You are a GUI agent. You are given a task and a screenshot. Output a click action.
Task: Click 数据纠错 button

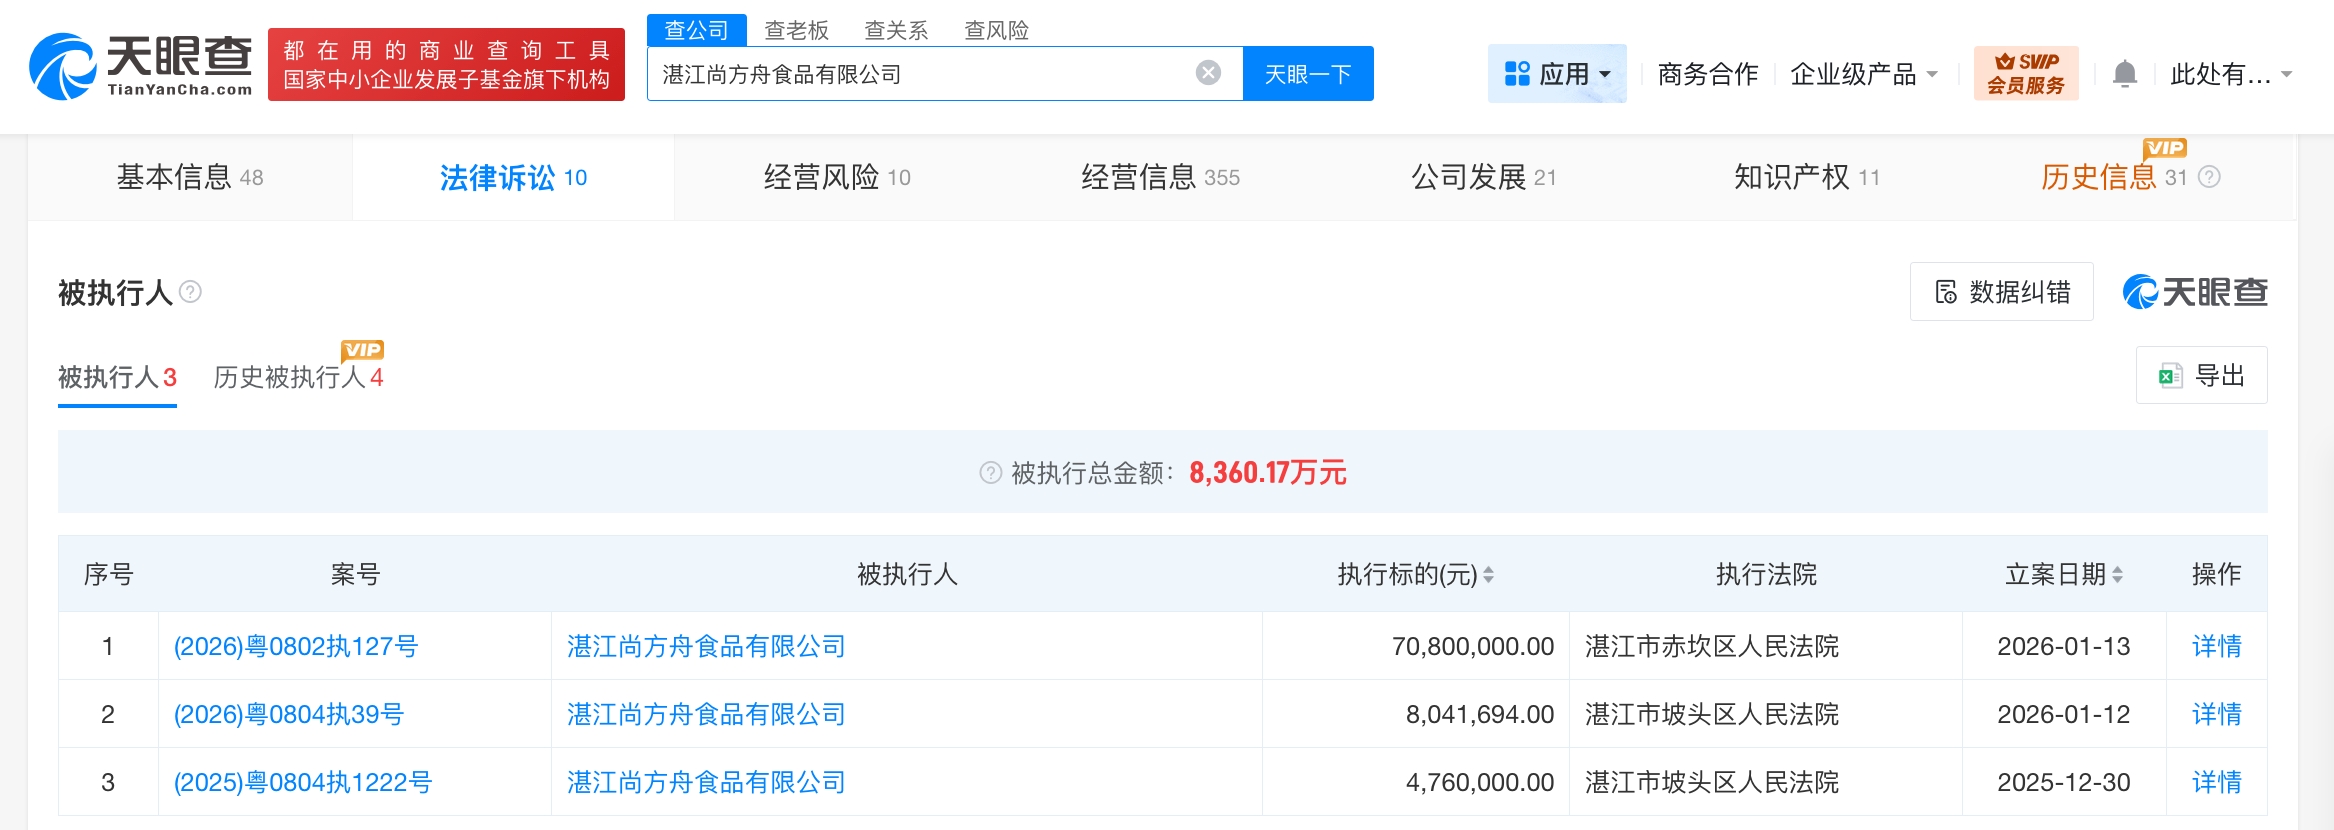point(2001,292)
